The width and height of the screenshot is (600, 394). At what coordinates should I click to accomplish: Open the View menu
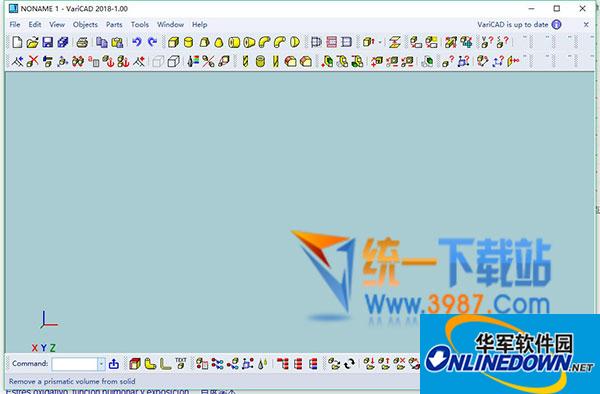[57, 24]
